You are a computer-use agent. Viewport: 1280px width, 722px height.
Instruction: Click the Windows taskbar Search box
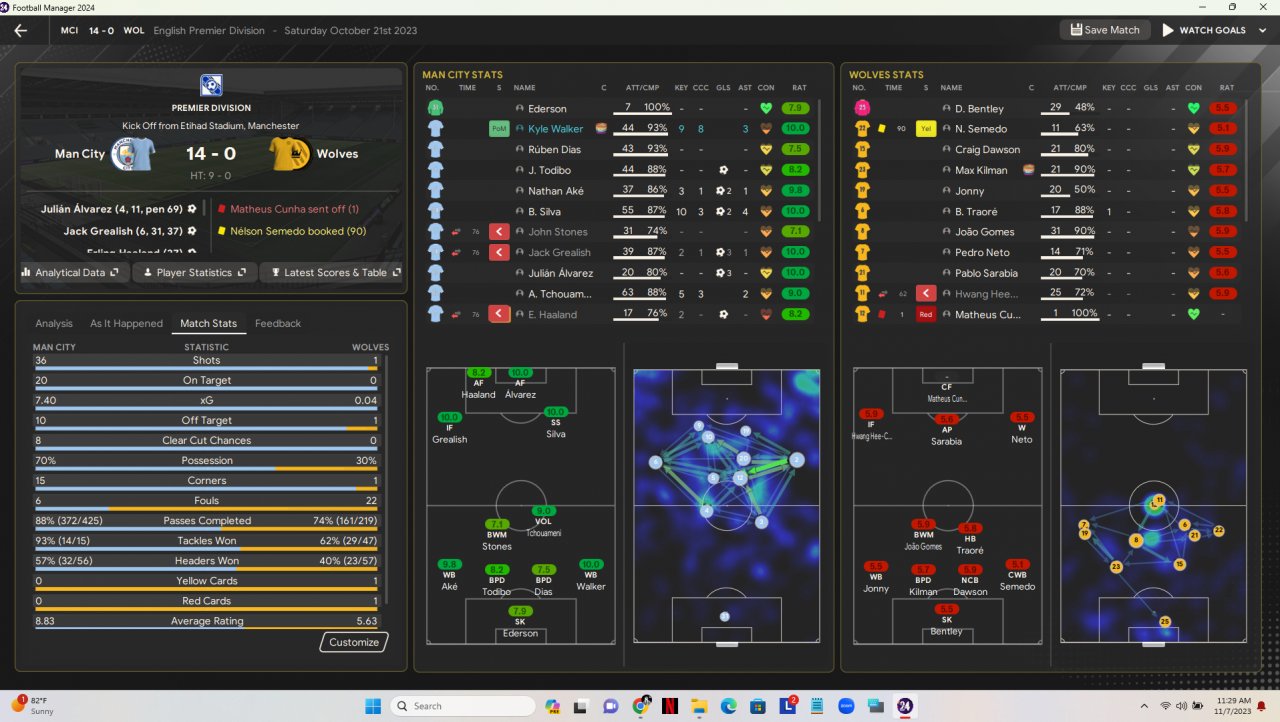(461, 705)
